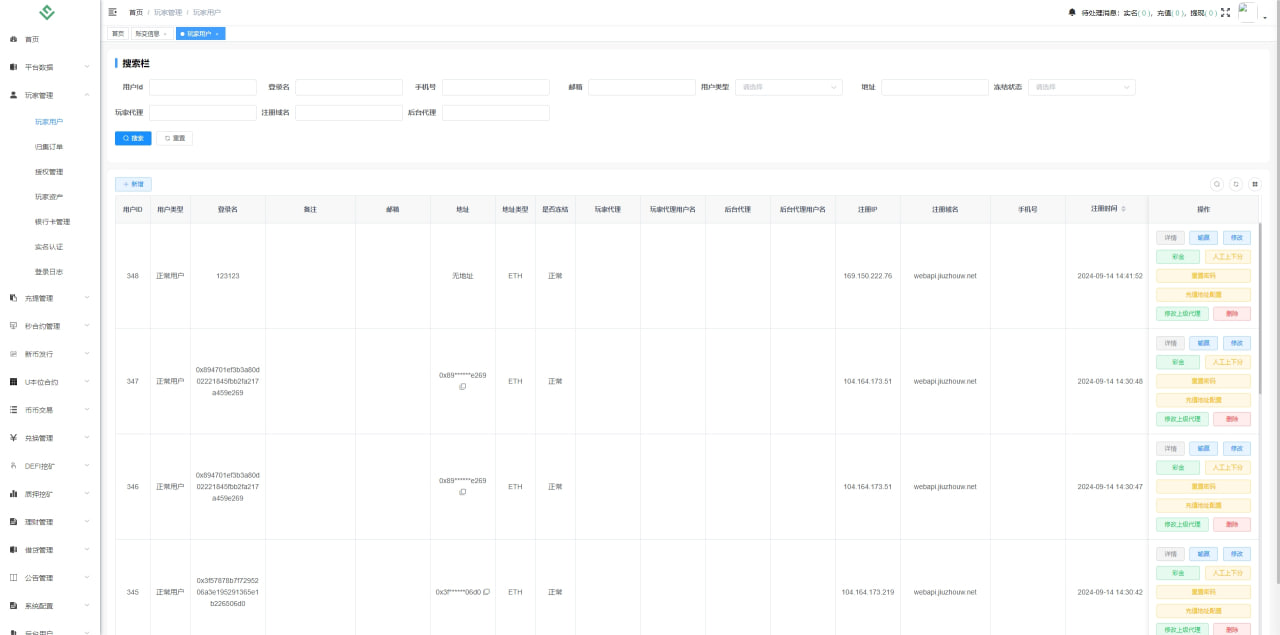
Task: Open 授权管理 in the sidebar
Action: [x=49, y=172]
